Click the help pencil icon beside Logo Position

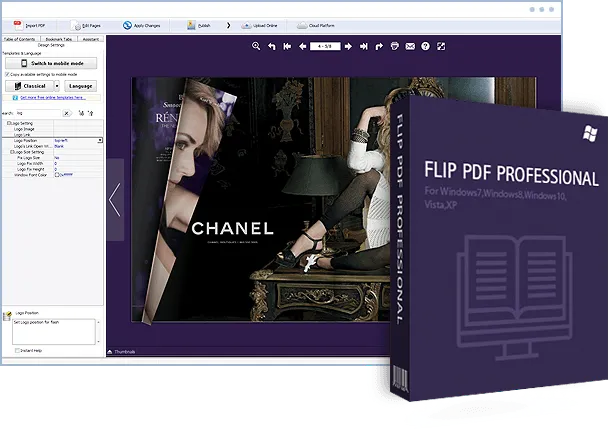point(7,316)
